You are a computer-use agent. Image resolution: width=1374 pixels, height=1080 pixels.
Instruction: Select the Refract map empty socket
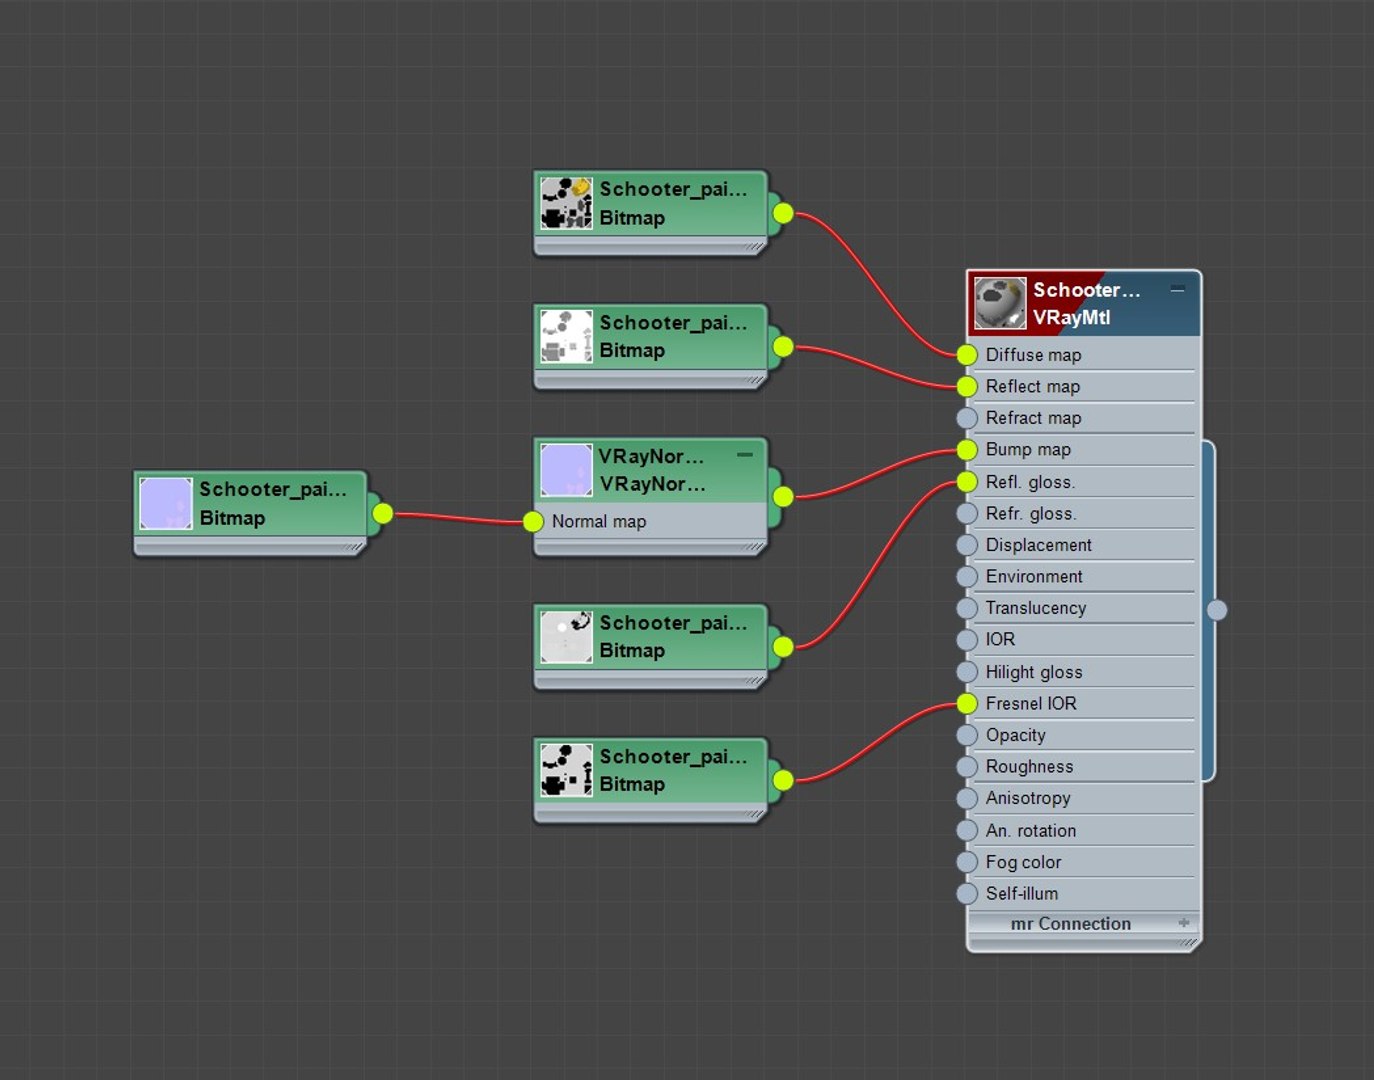tap(966, 418)
